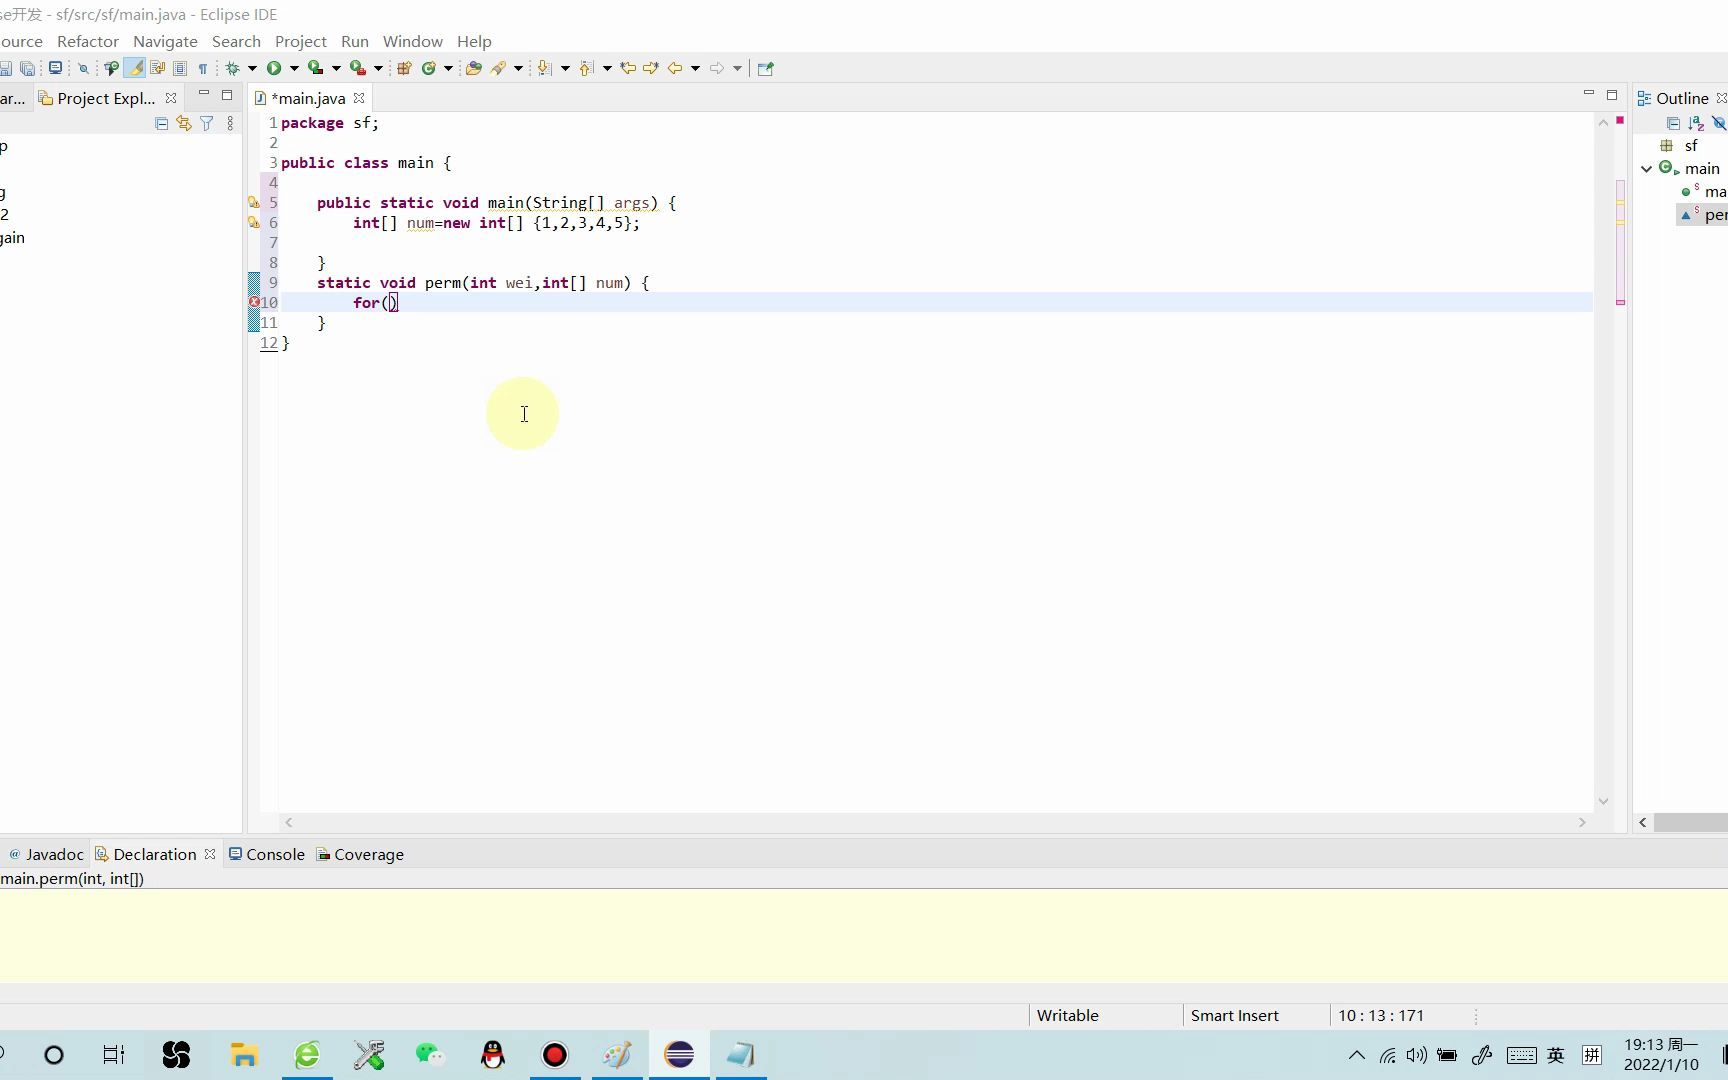Image resolution: width=1728 pixels, height=1080 pixels.
Task: Click the red overview ruler error square
Action: pos(1620,120)
